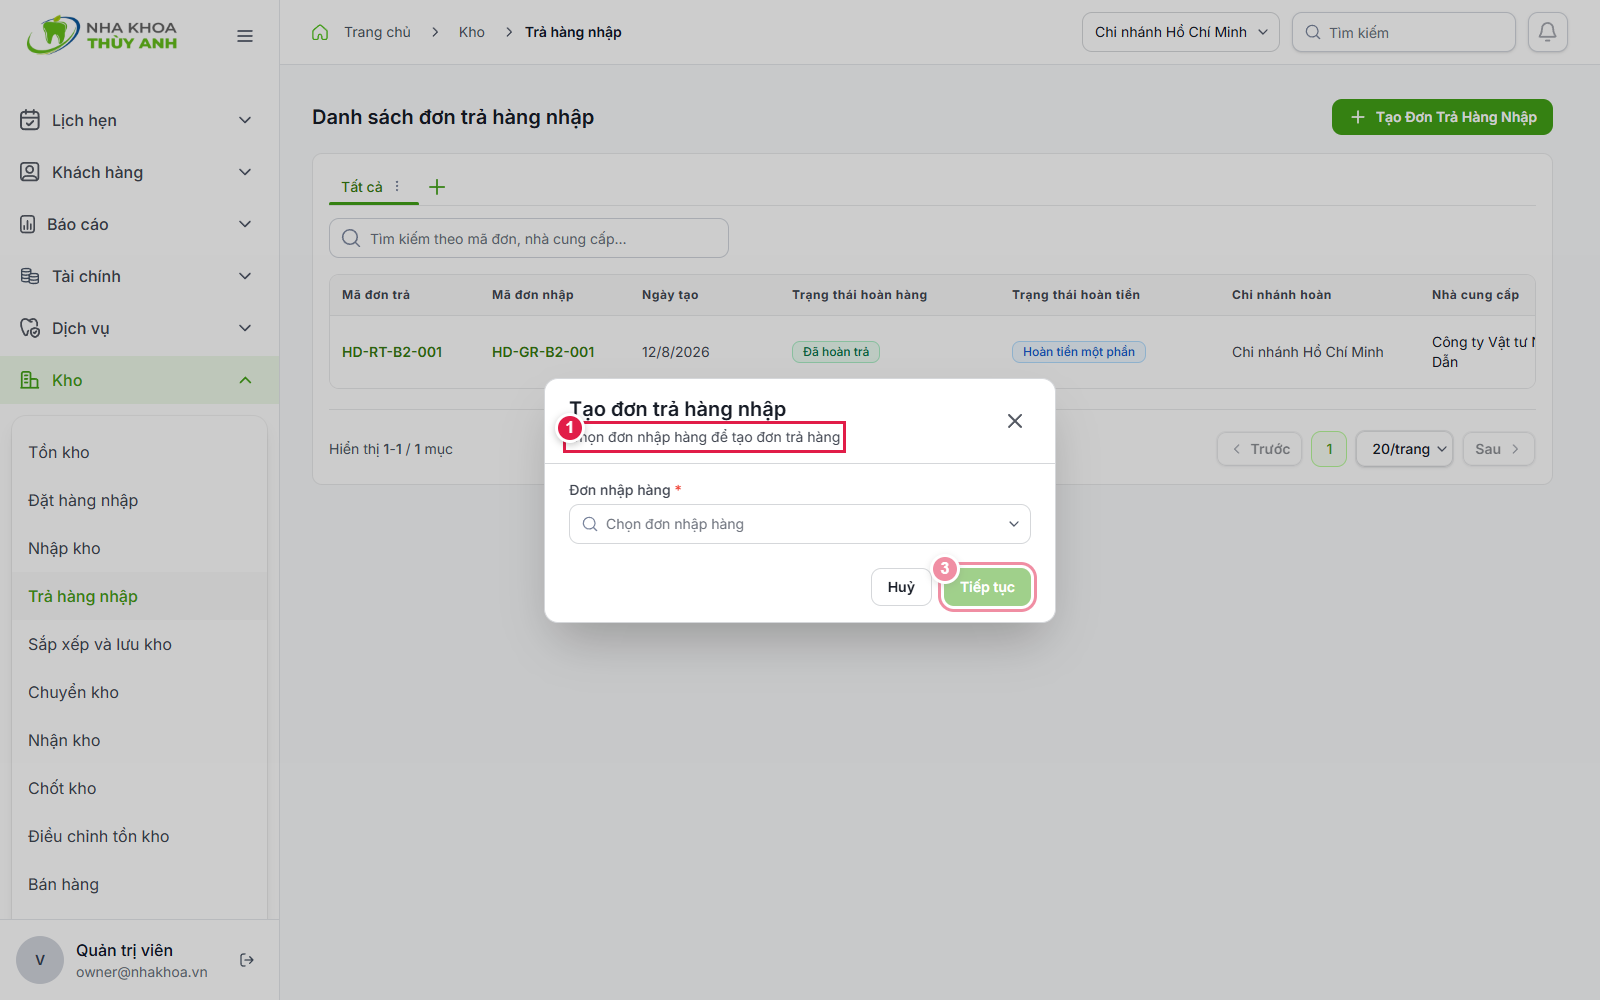This screenshot has width=1600, height=1000.
Task: Collapse sidebar with hamburger menu icon
Action: tap(245, 36)
